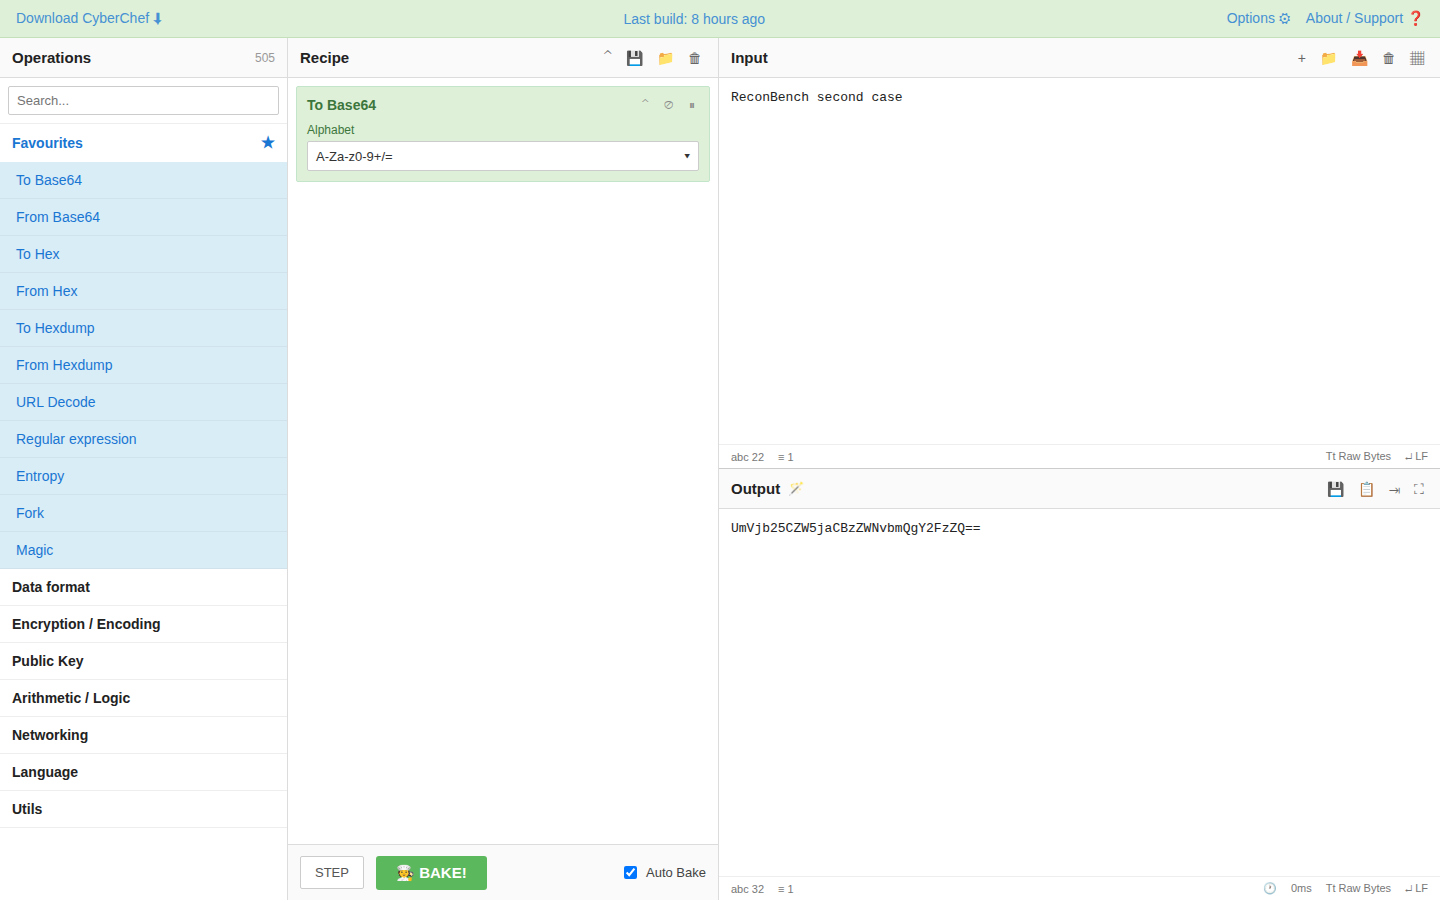Click the STEP button
Image resolution: width=1440 pixels, height=900 pixels.
[332, 873]
